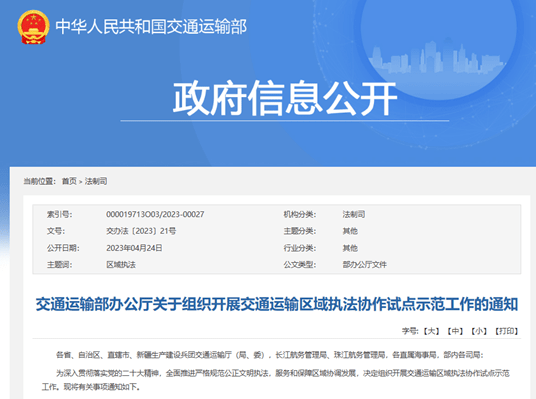This screenshot has height=399, width=536.
Task: Select the 主题分类 value 其他
Action: (x=350, y=231)
